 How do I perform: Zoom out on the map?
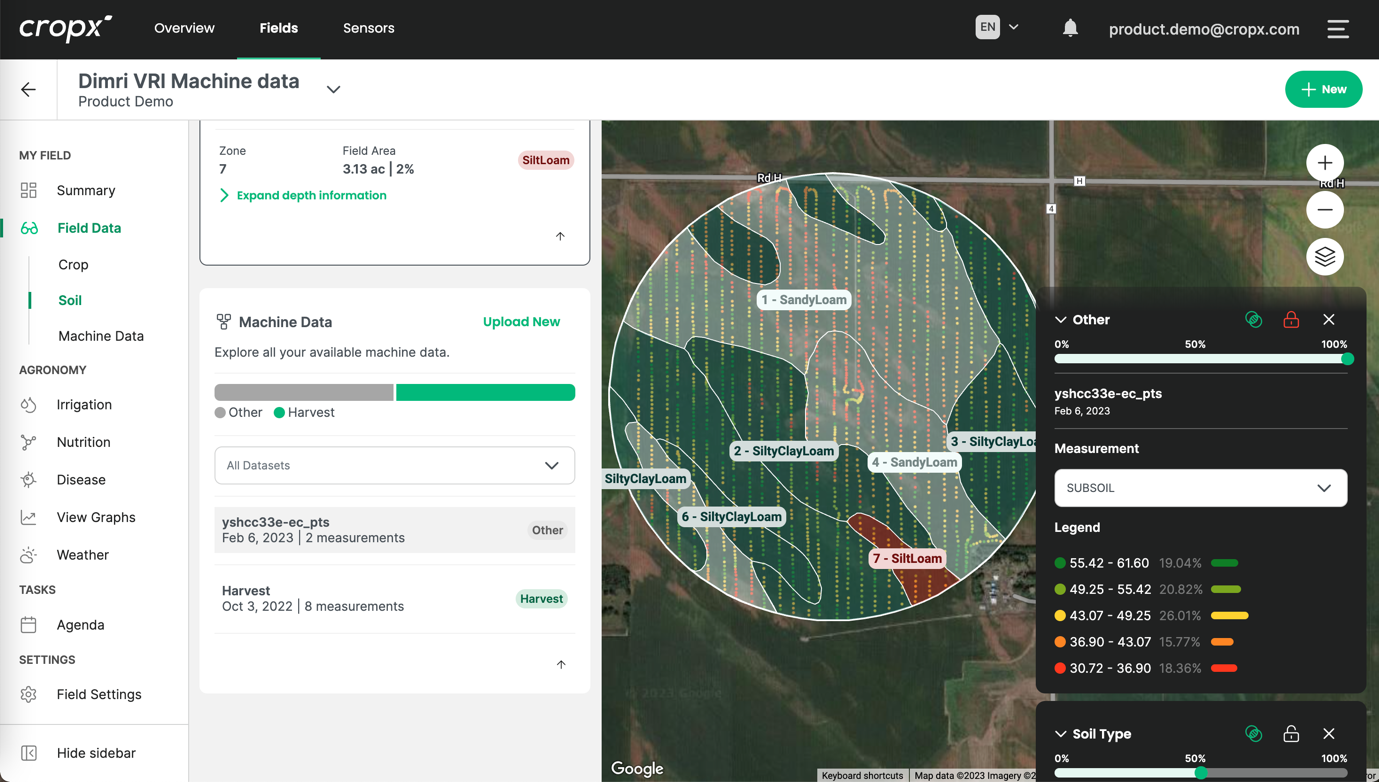tap(1325, 210)
